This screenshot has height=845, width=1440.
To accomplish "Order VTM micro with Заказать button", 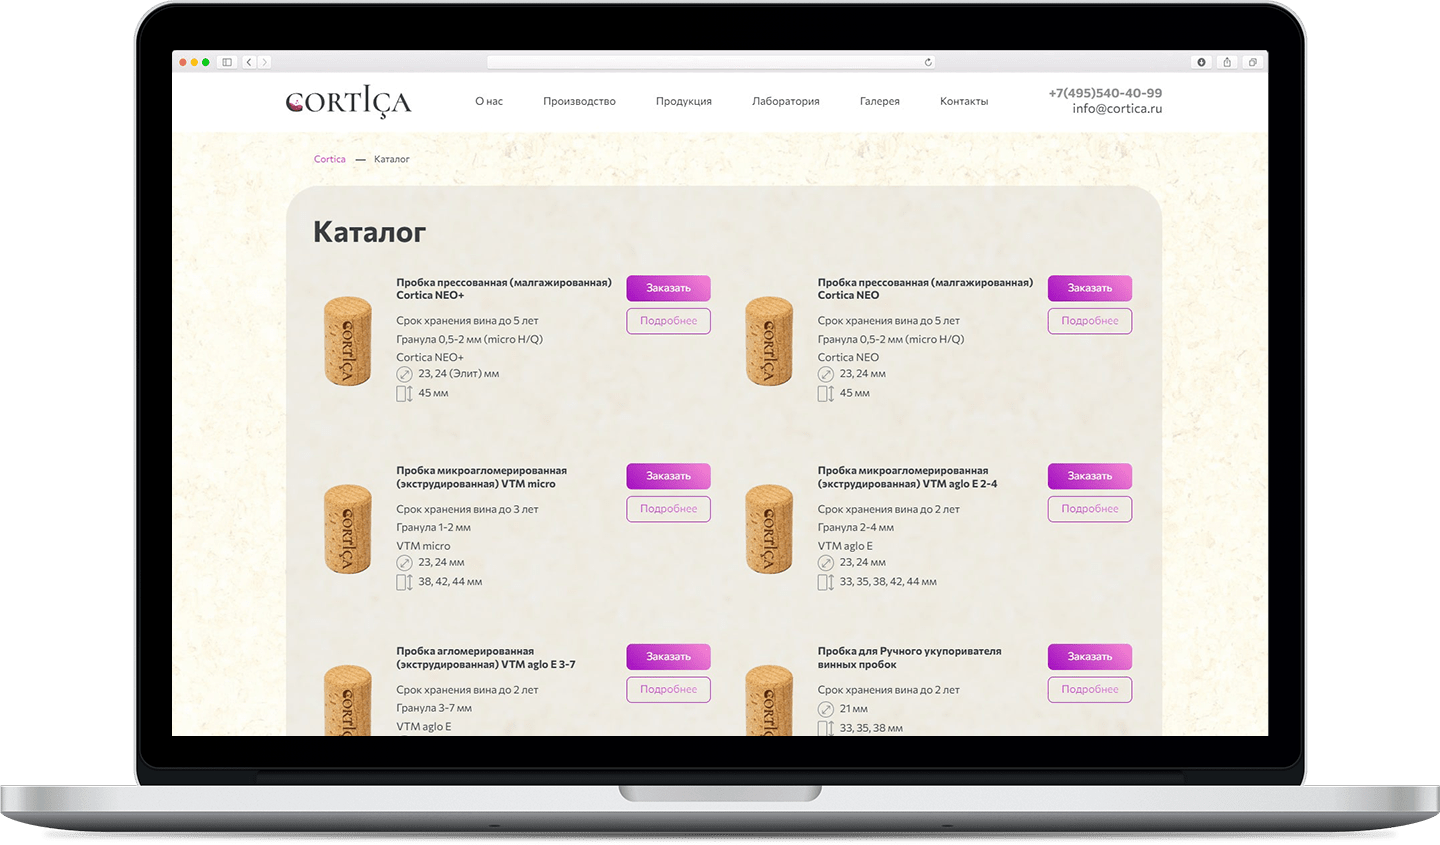I will click(668, 476).
